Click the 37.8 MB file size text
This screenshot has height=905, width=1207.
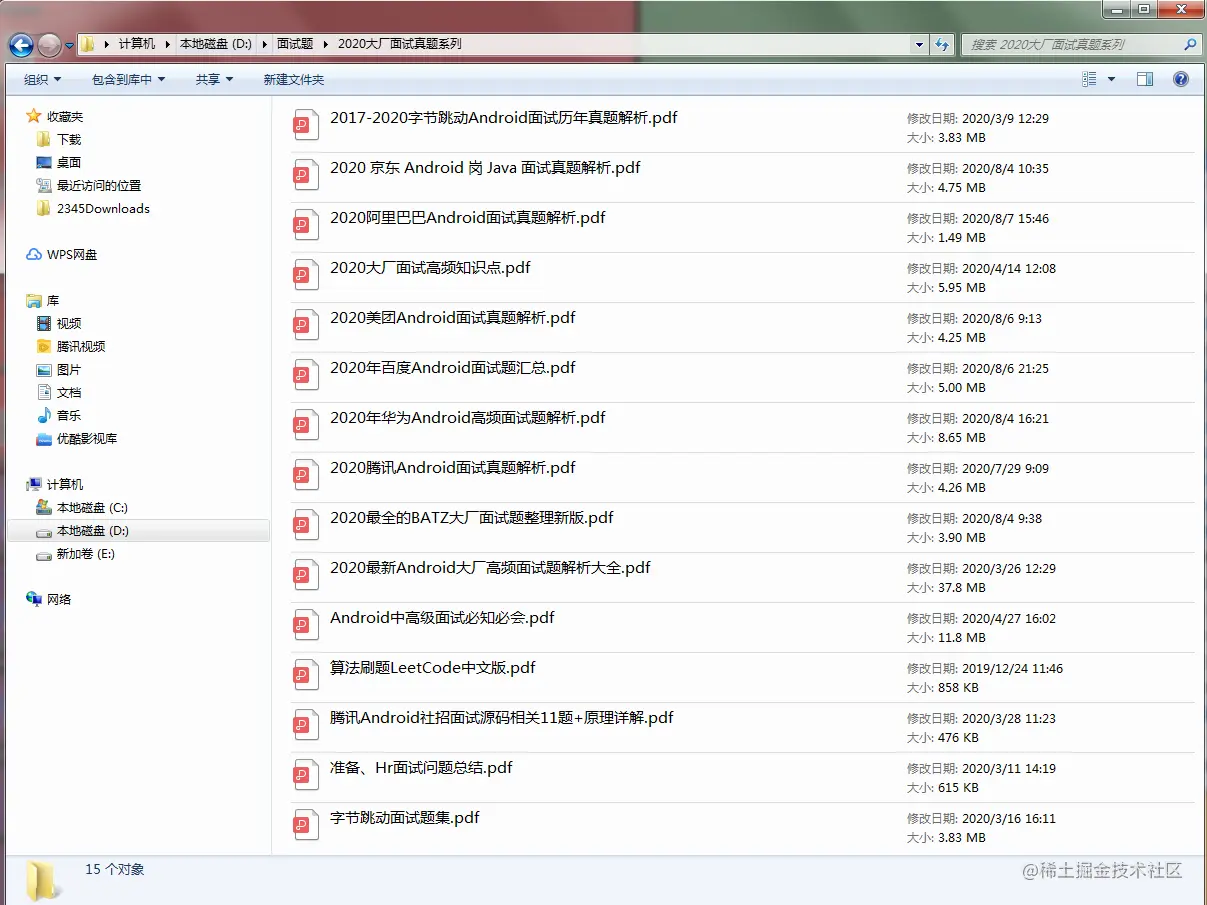tap(961, 588)
